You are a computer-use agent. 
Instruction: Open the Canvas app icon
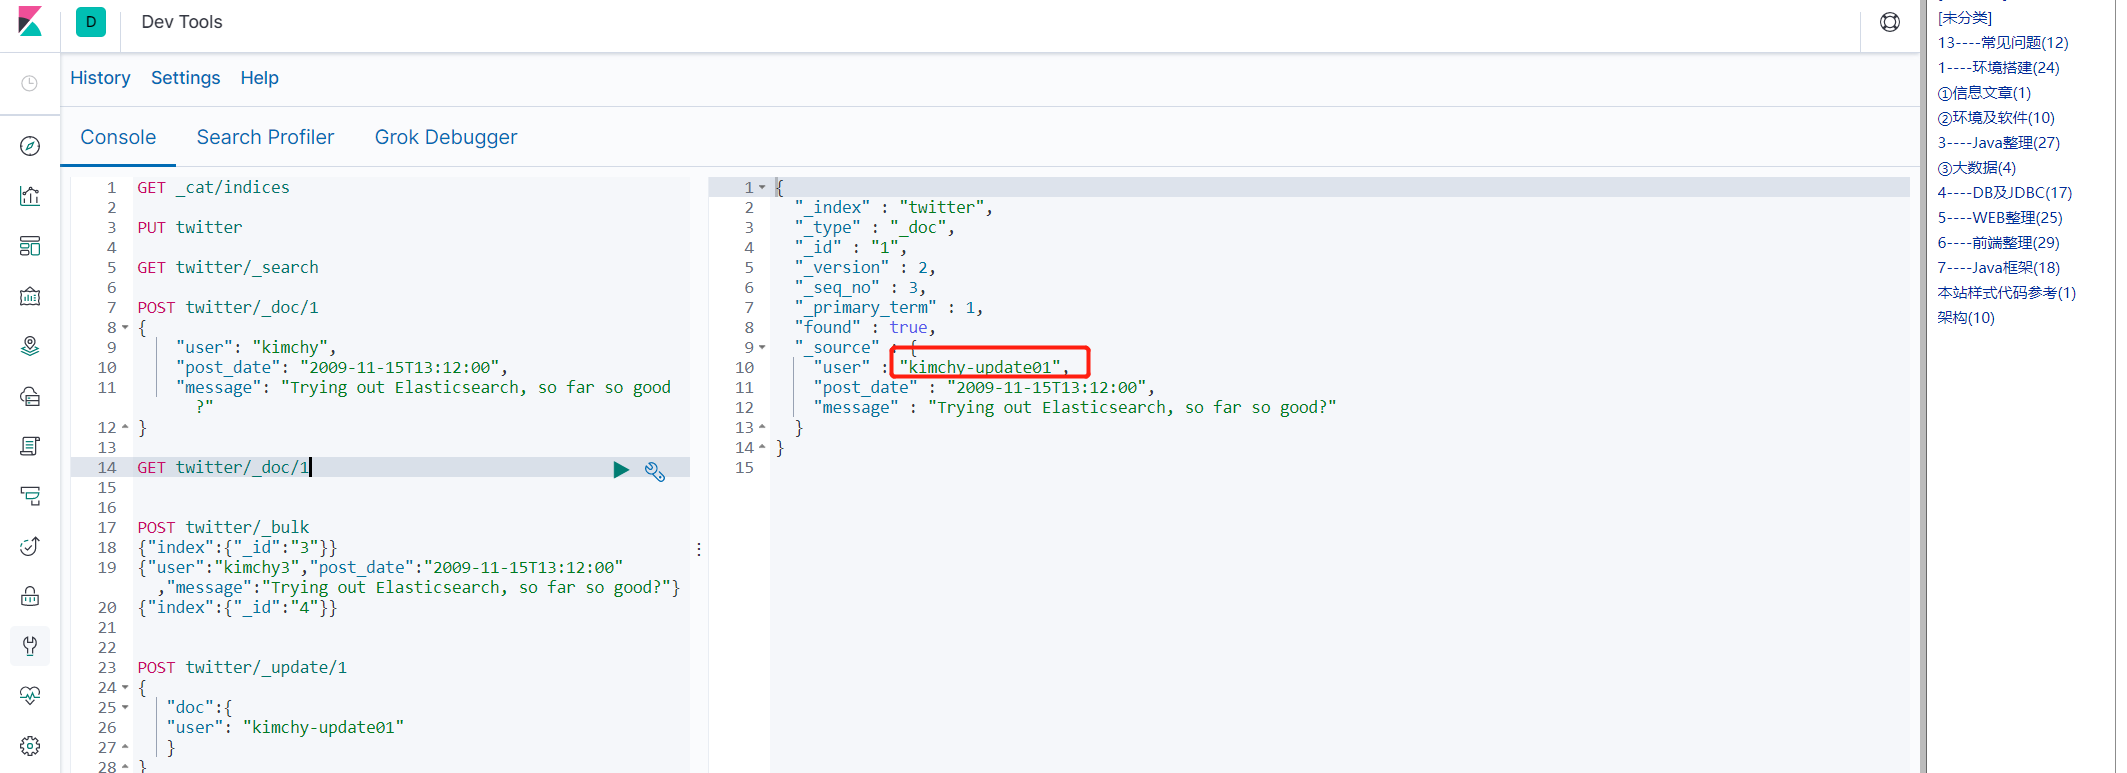(x=30, y=296)
